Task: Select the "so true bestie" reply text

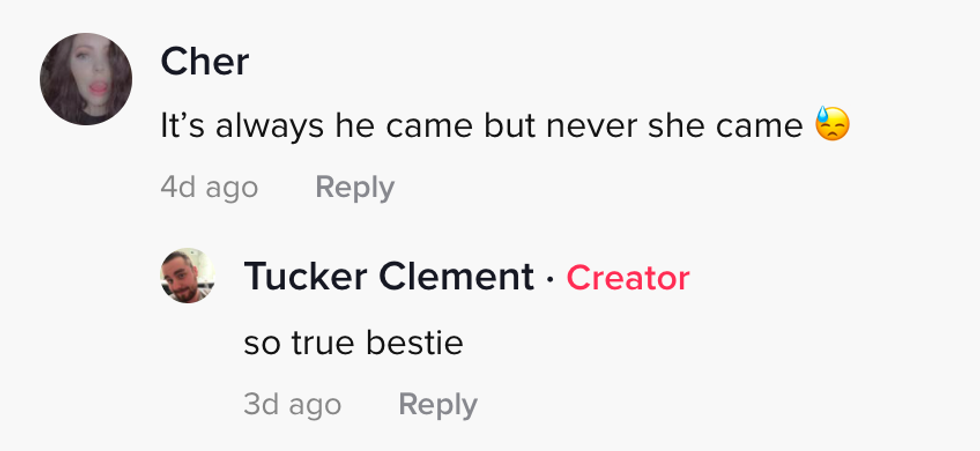Action: pos(353,343)
